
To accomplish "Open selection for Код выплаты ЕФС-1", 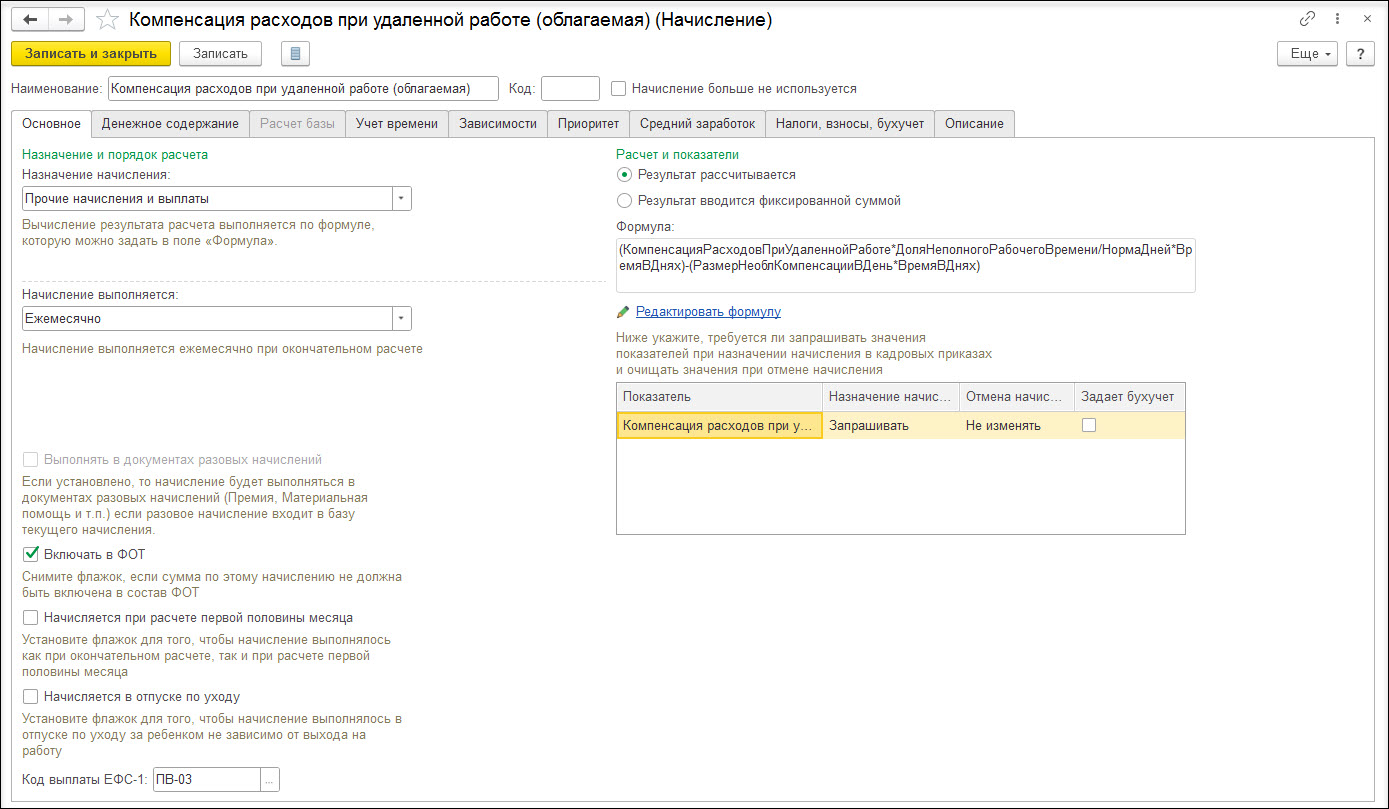I will tap(269, 779).
